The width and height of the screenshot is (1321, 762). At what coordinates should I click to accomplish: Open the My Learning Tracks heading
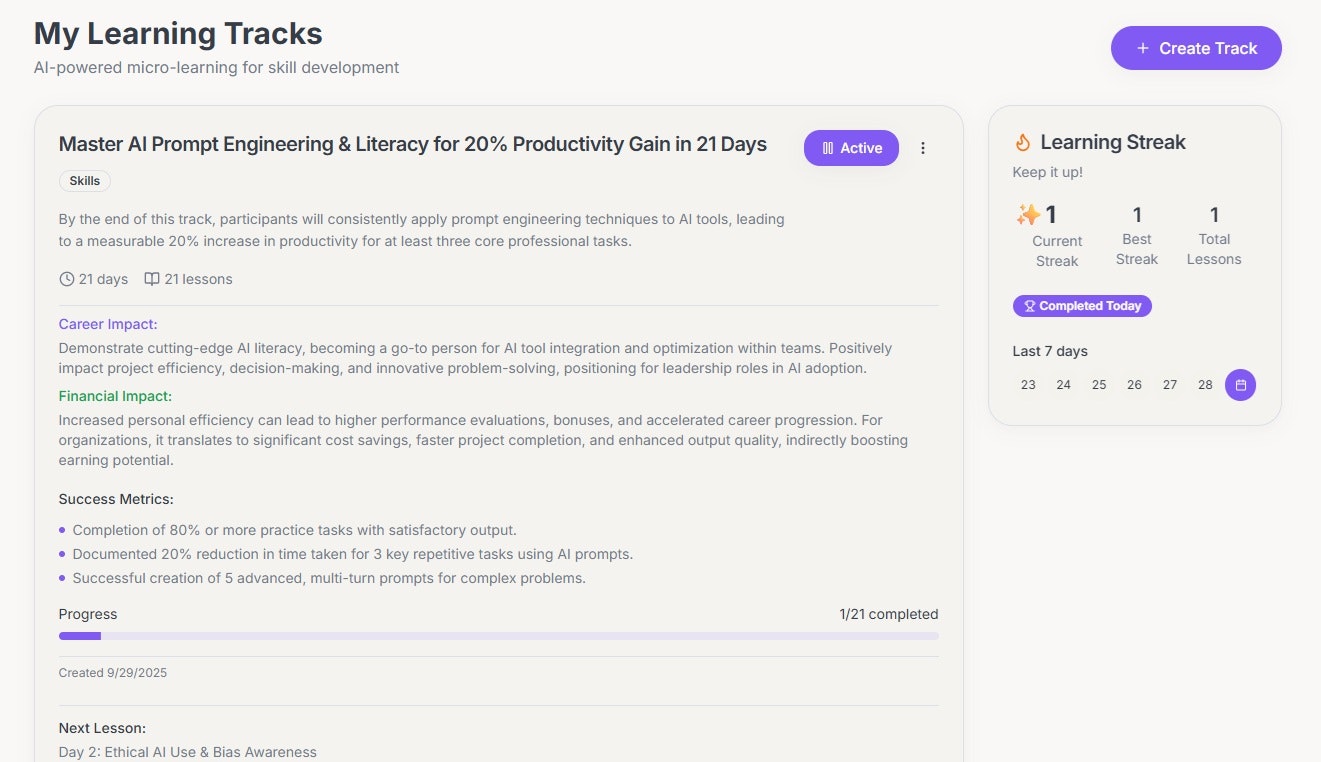pyautogui.click(x=178, y=33)
